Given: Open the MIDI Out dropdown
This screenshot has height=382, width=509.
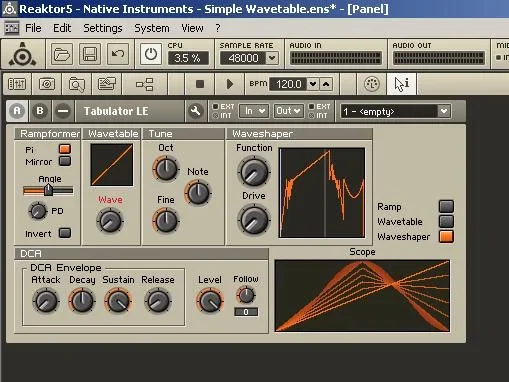Looking at the screenshot, I should (288, 111).
